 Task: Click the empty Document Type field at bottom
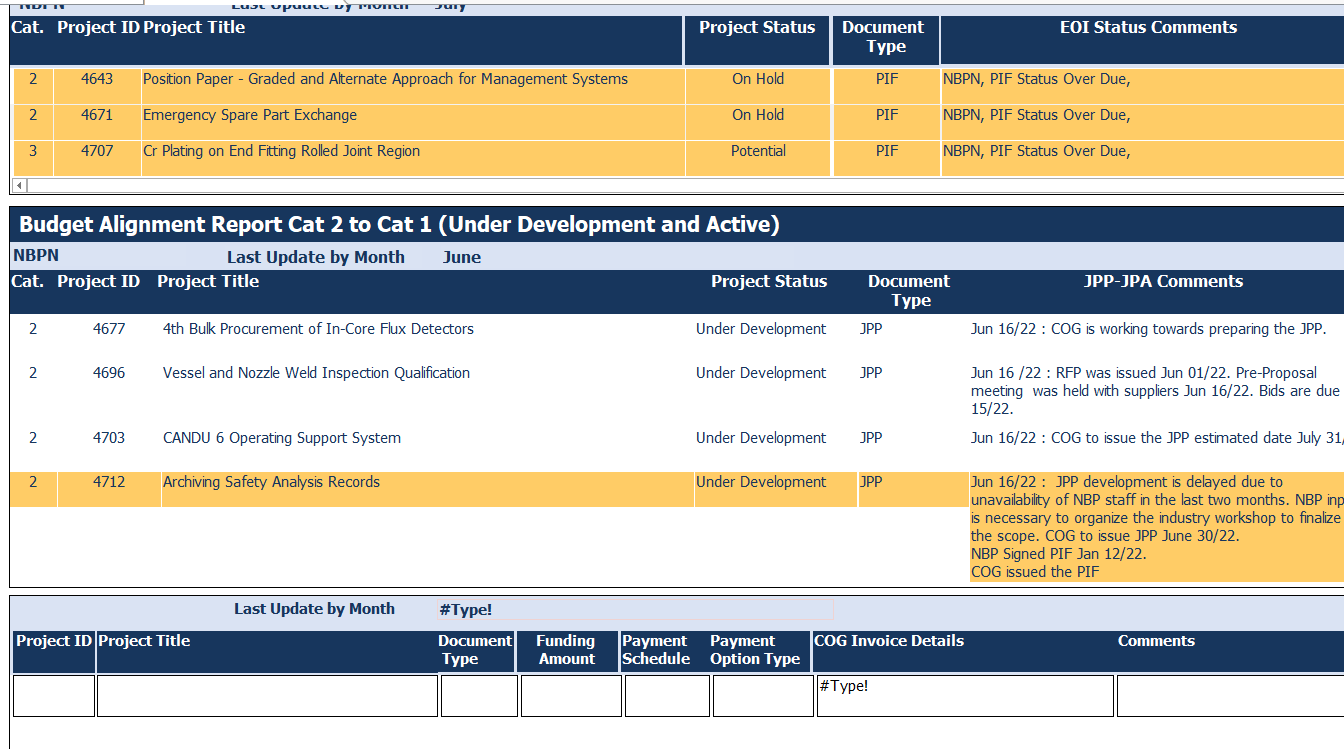click(479, 696)
